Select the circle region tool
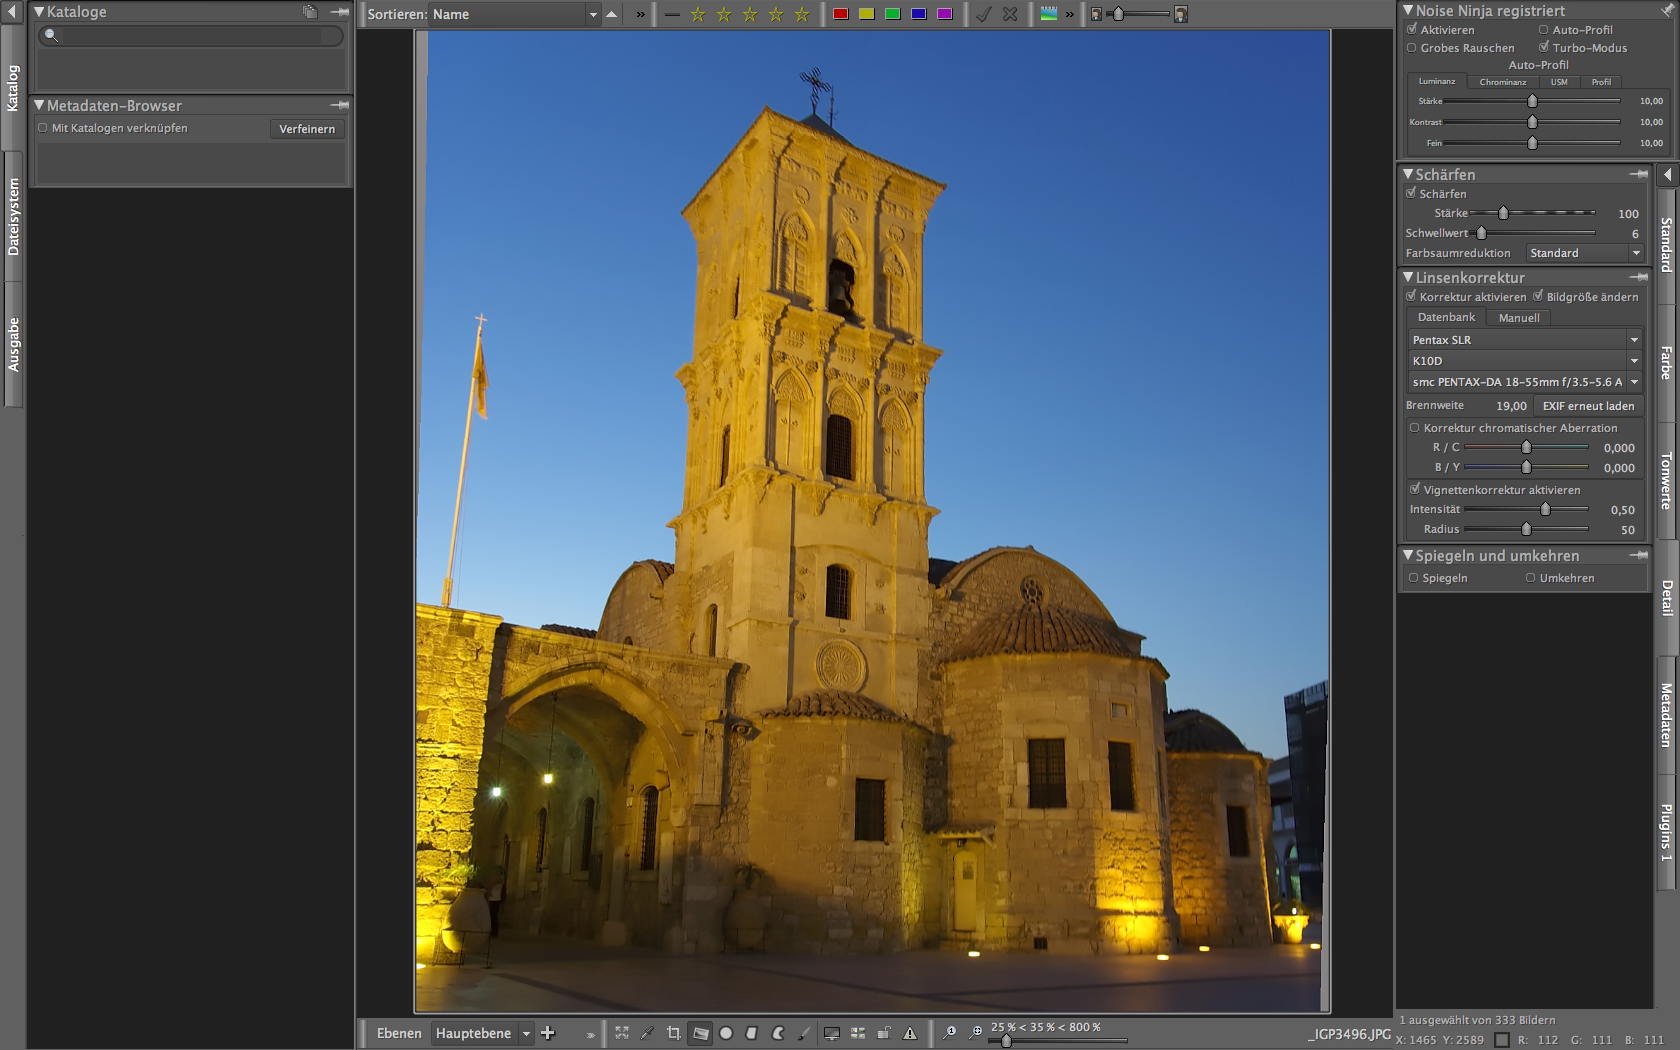The width and height of the screenshot is (1680, 1050). point(726,1033)
